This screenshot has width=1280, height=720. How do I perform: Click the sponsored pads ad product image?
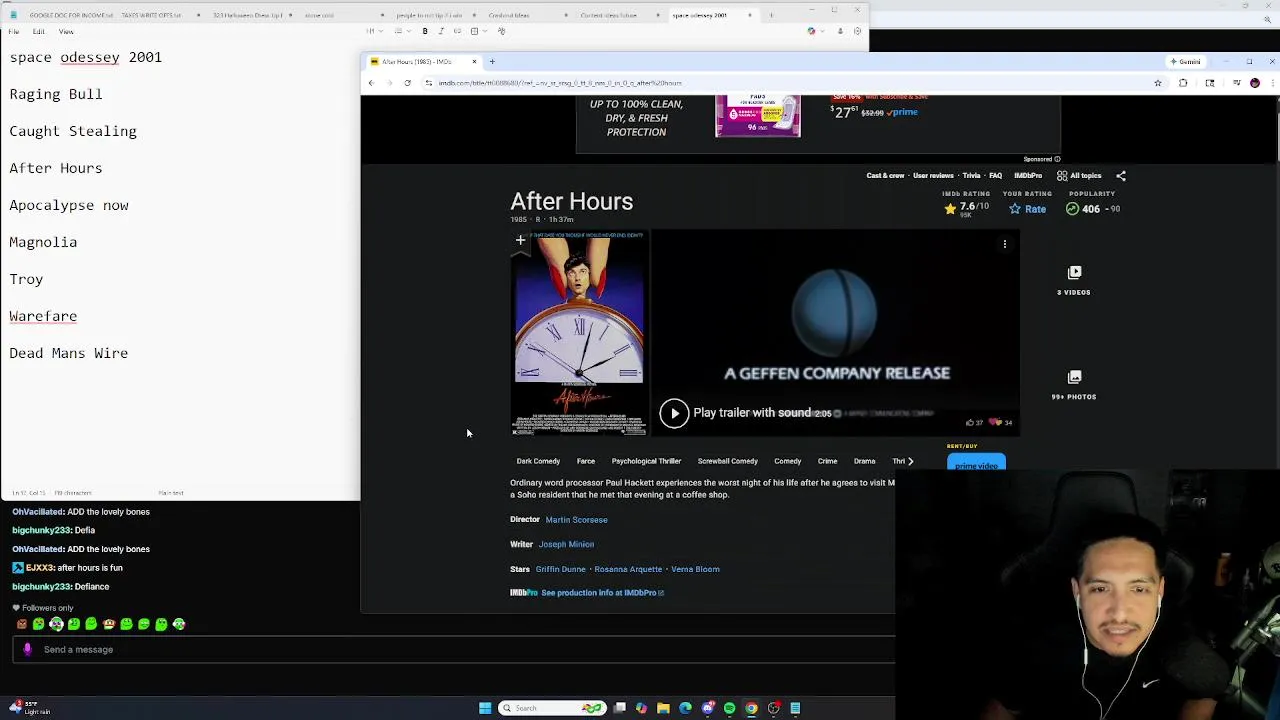click(758, 115)
